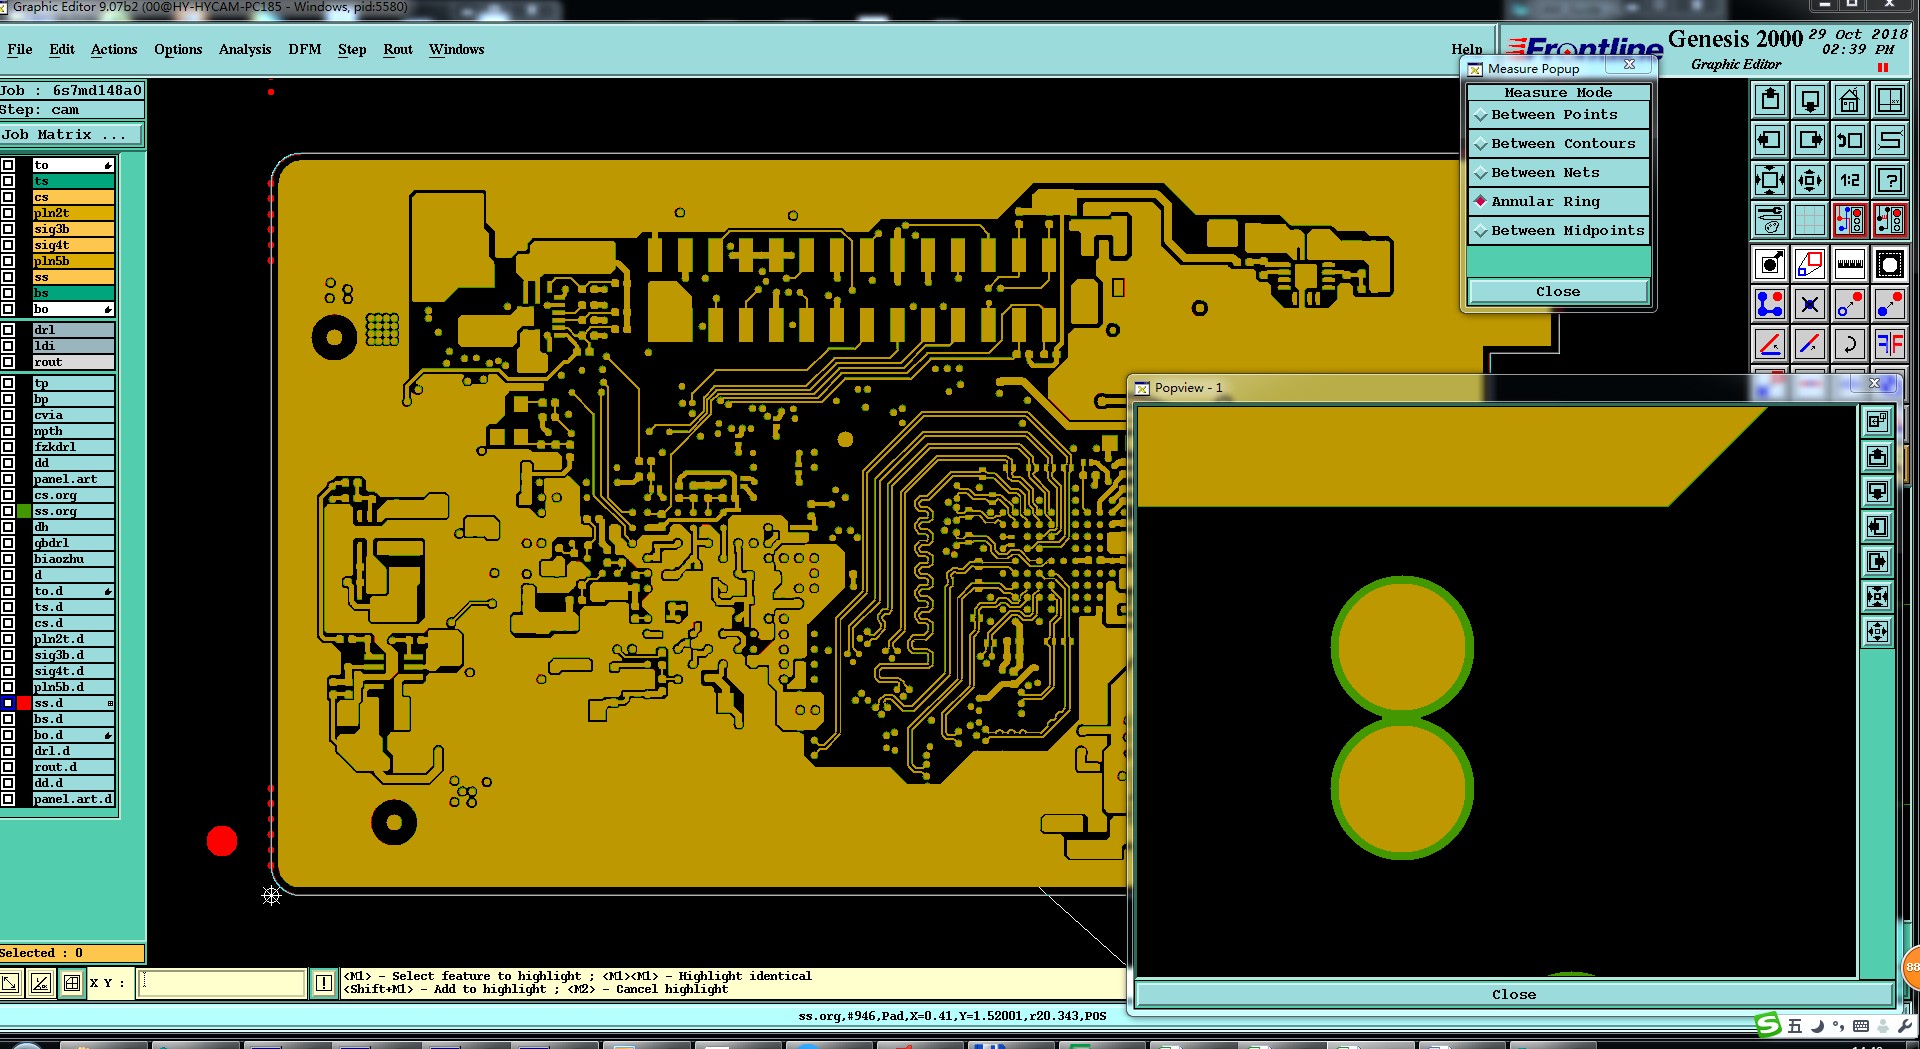Image resolution: width=1920 pixels, height=1049 pixels.
Task: Open the Rout menu
Action: [398, 49]
